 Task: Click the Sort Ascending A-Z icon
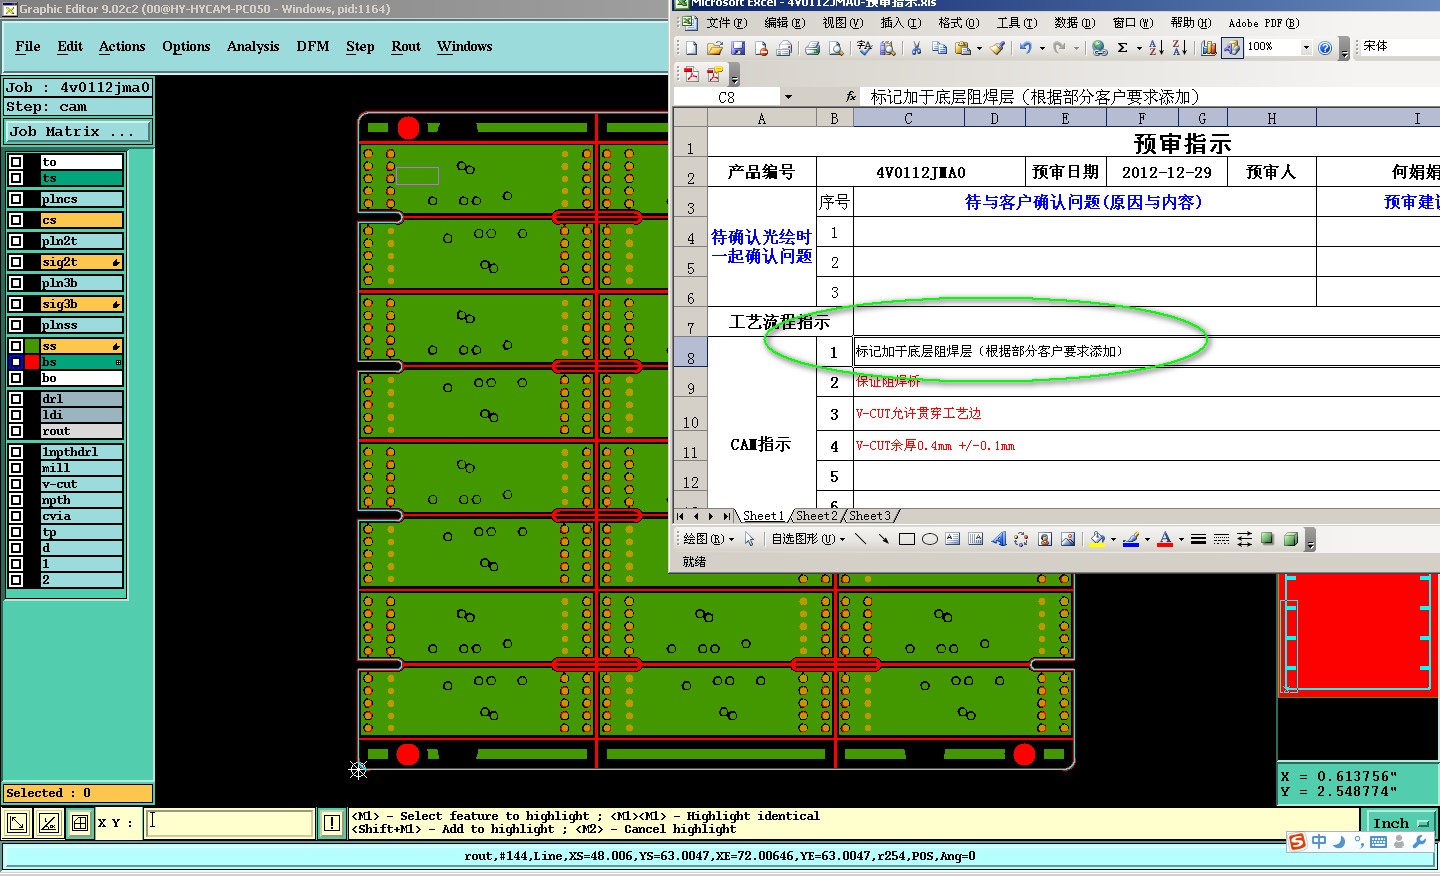click(1156, 47)
